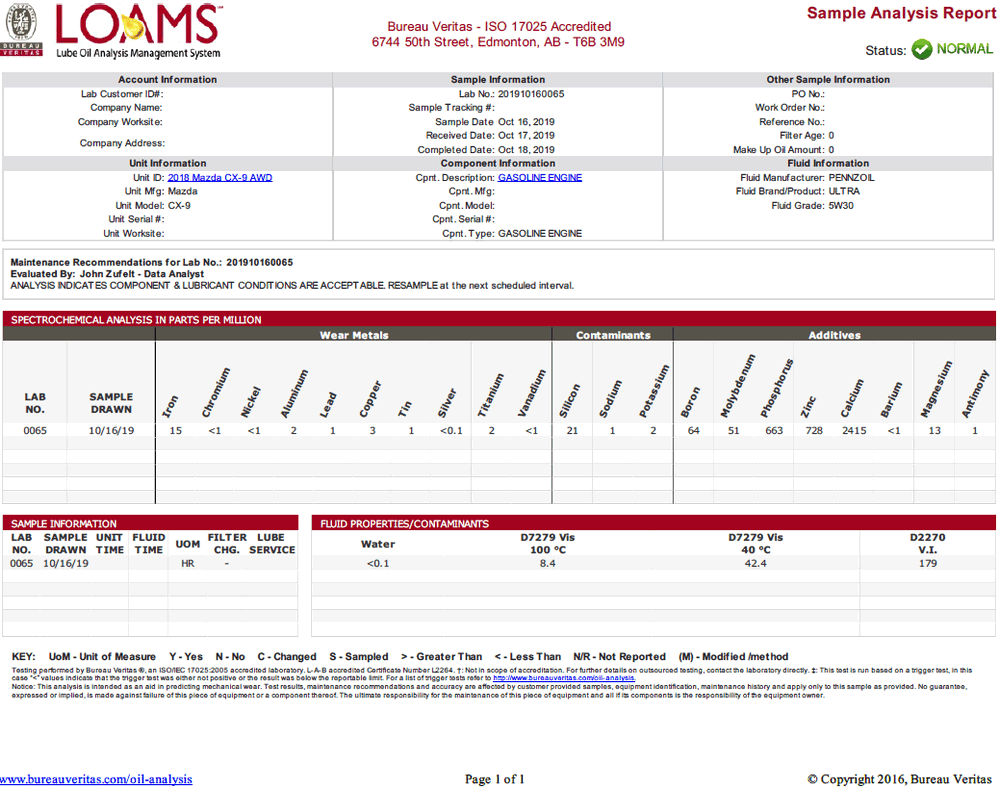Select the Zinc value 728

814,431
